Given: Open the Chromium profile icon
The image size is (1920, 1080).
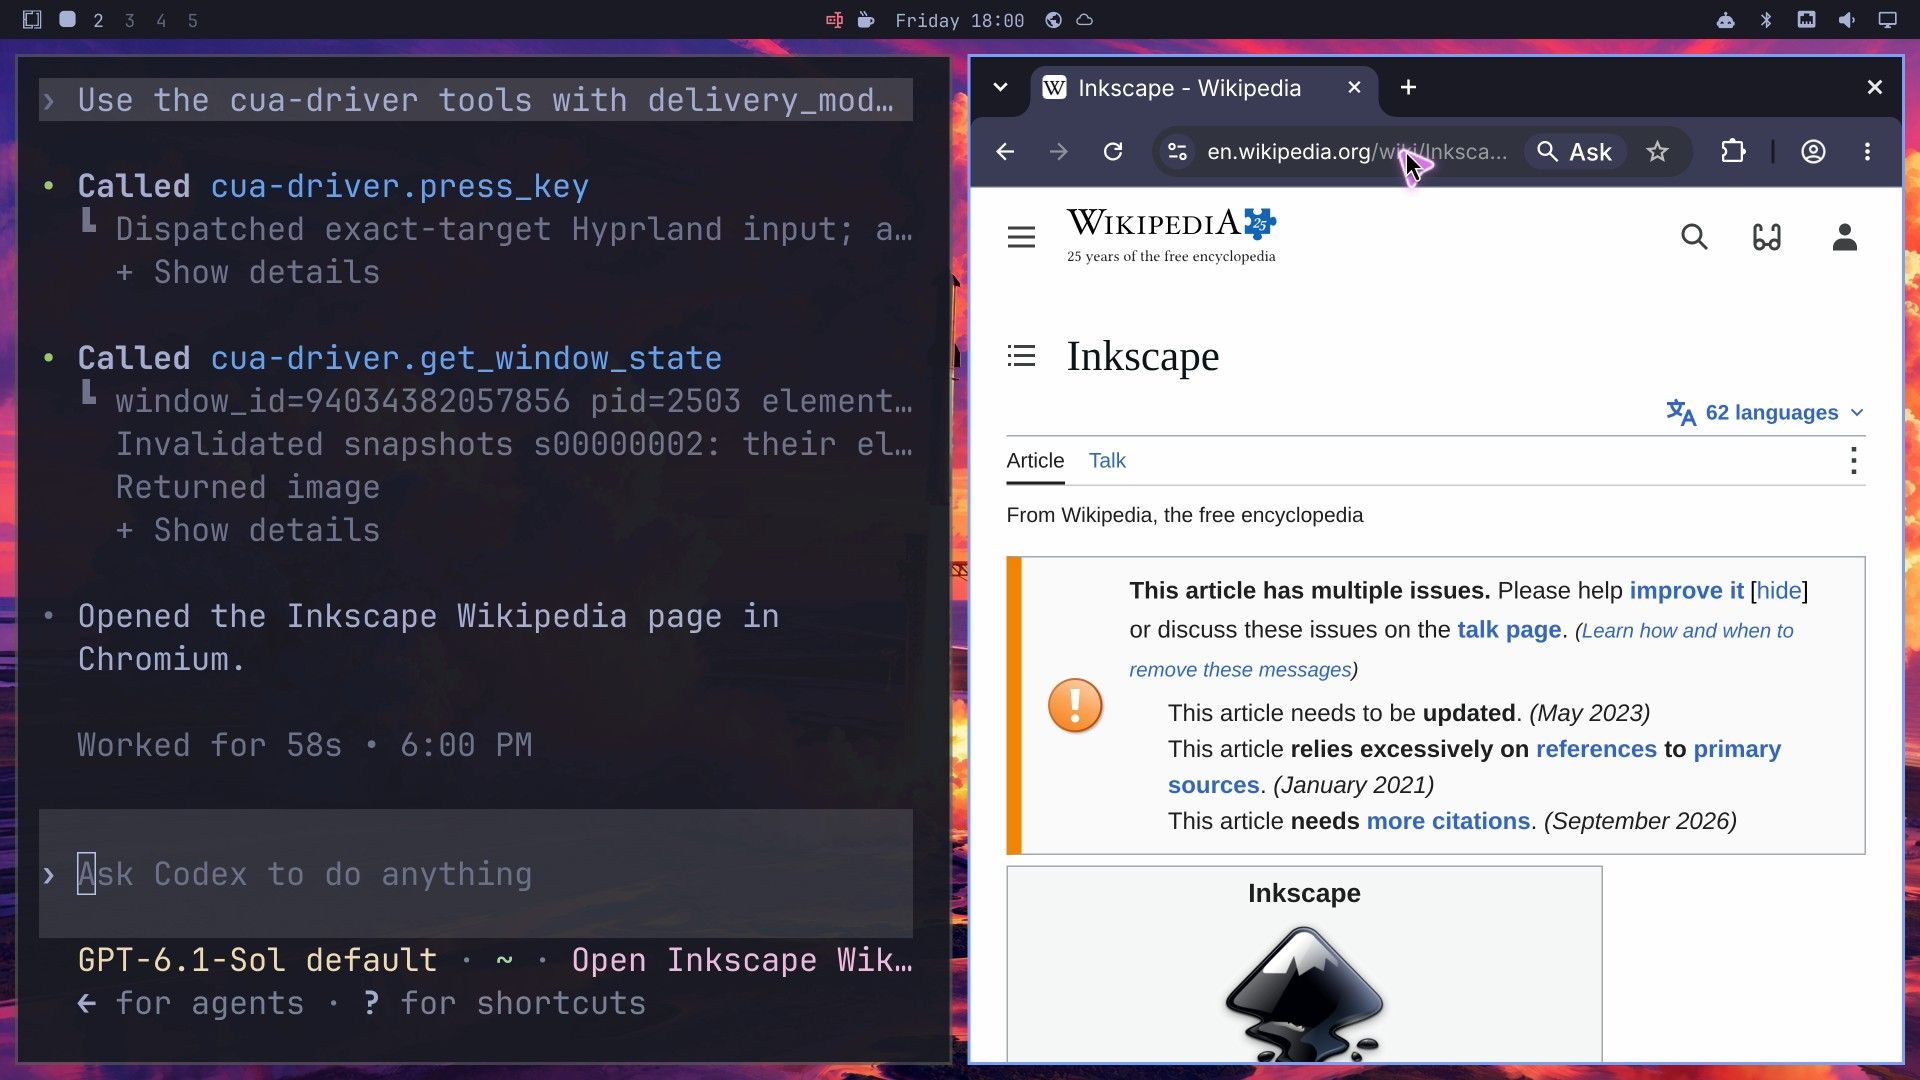Looking at the screenshot, I should point(1813,152).
